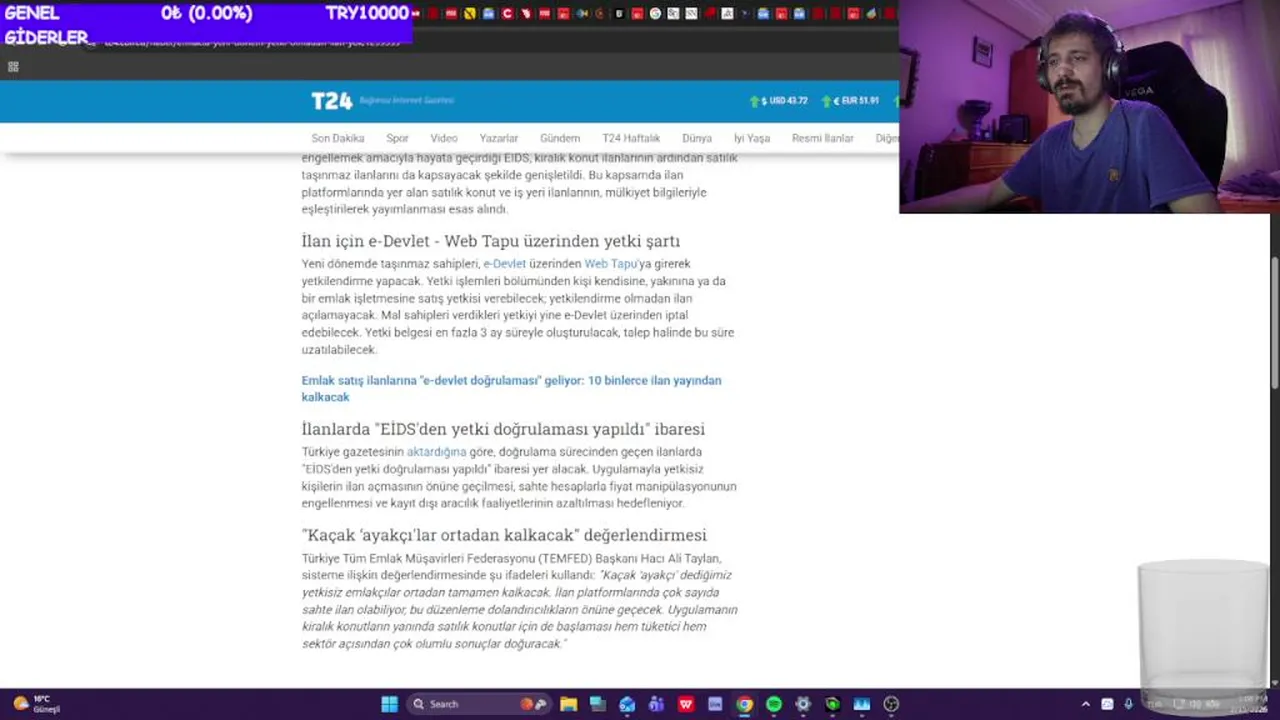Open Microsoft Teams from the taskbar
The height and width of the screenshot is (720, 1280).
656,704
